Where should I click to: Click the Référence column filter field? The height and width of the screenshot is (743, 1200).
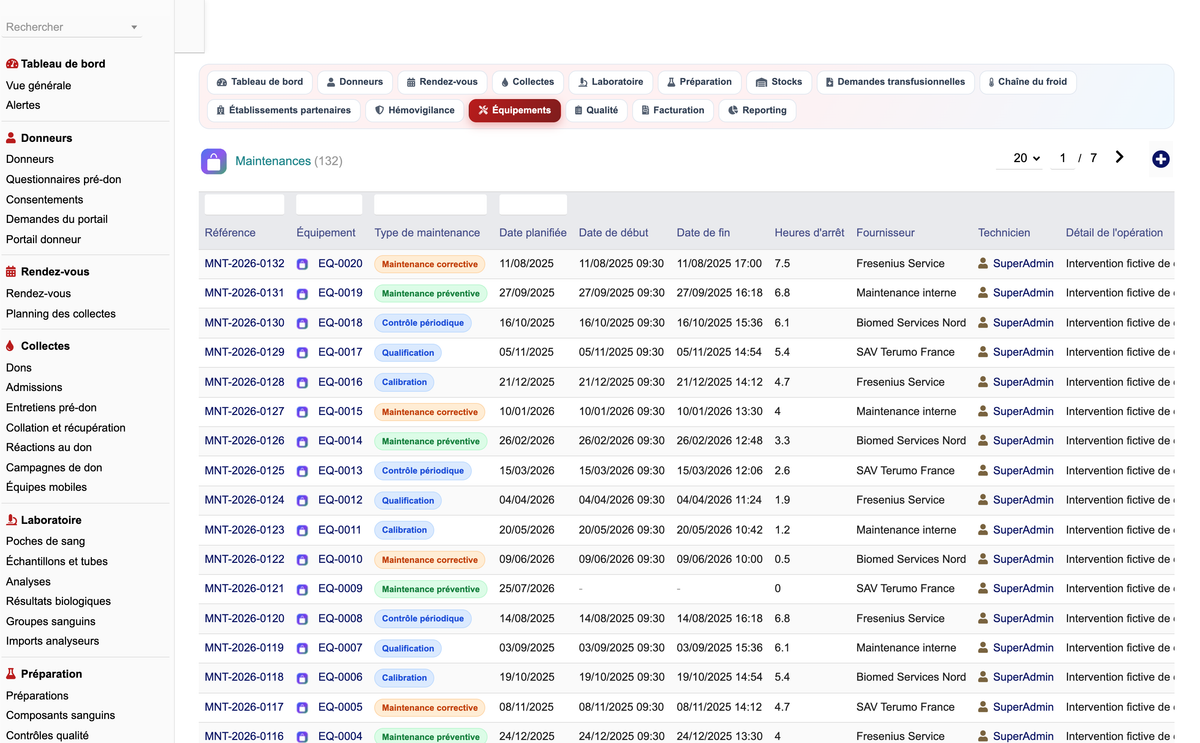pyautogui.click(x=244, y=204)
